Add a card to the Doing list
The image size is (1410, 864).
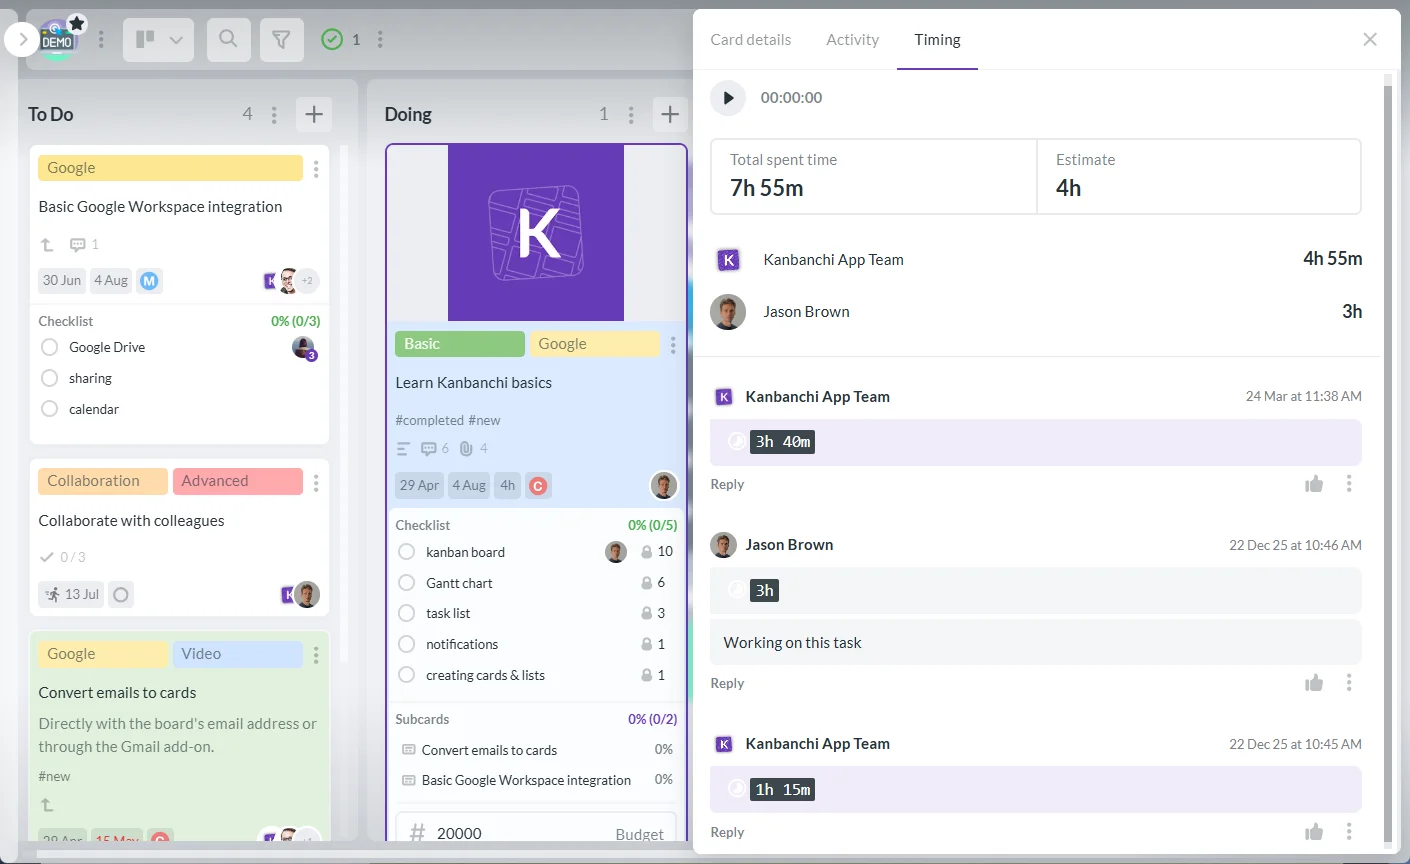point(670,115)
